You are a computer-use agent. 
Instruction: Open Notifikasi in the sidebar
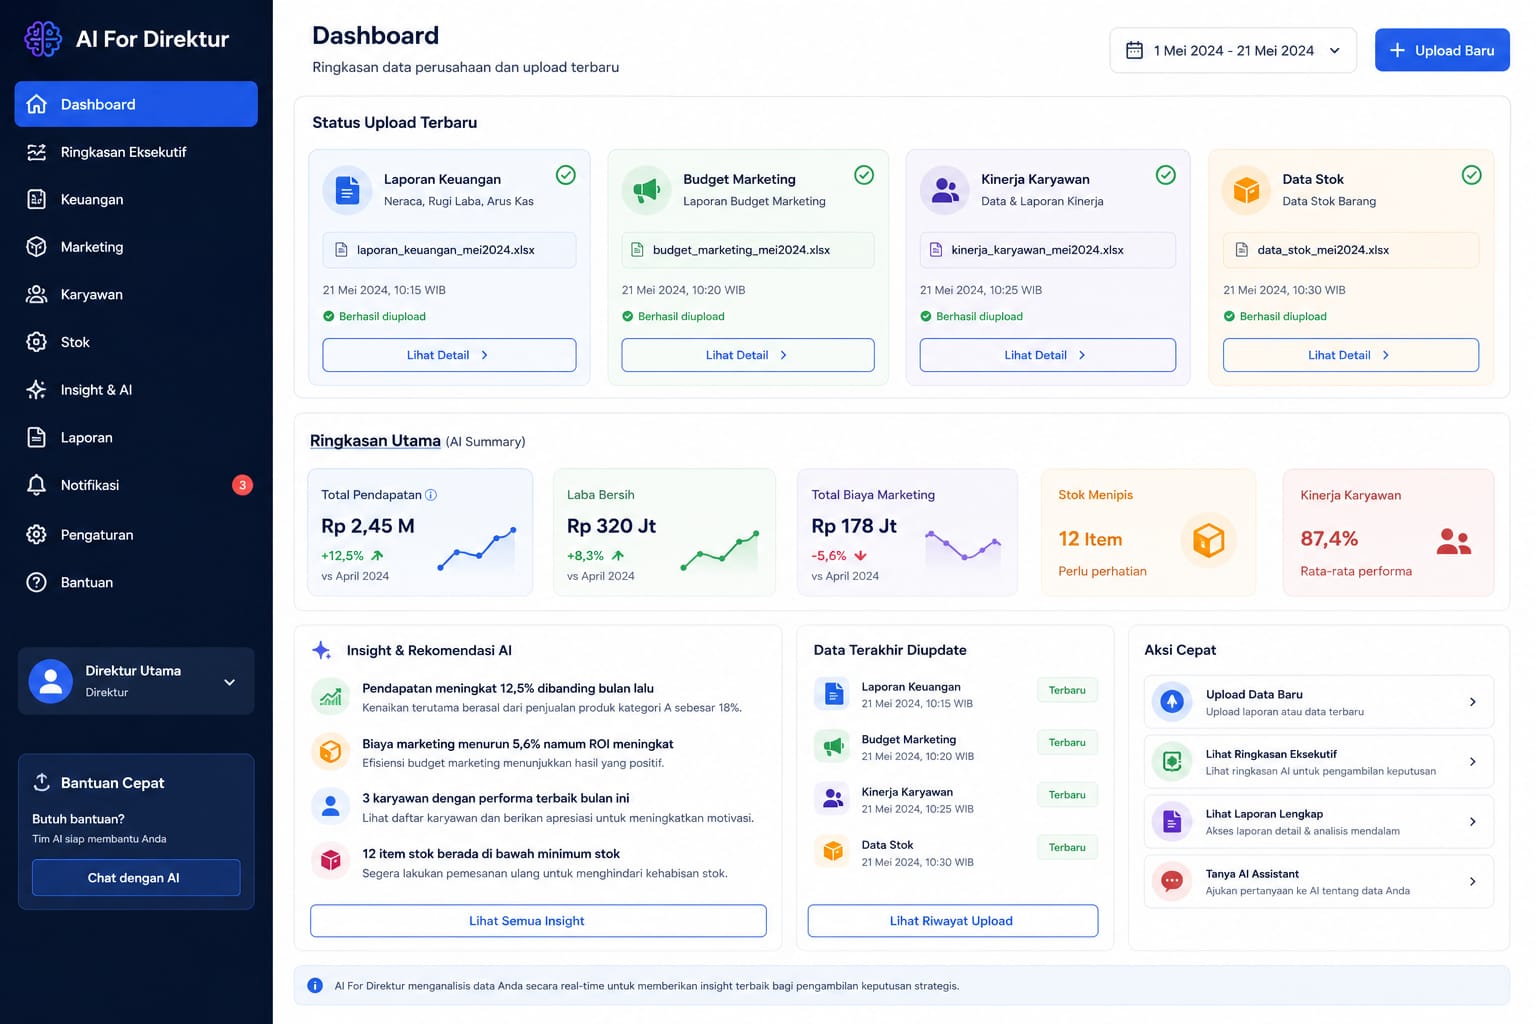136,485
